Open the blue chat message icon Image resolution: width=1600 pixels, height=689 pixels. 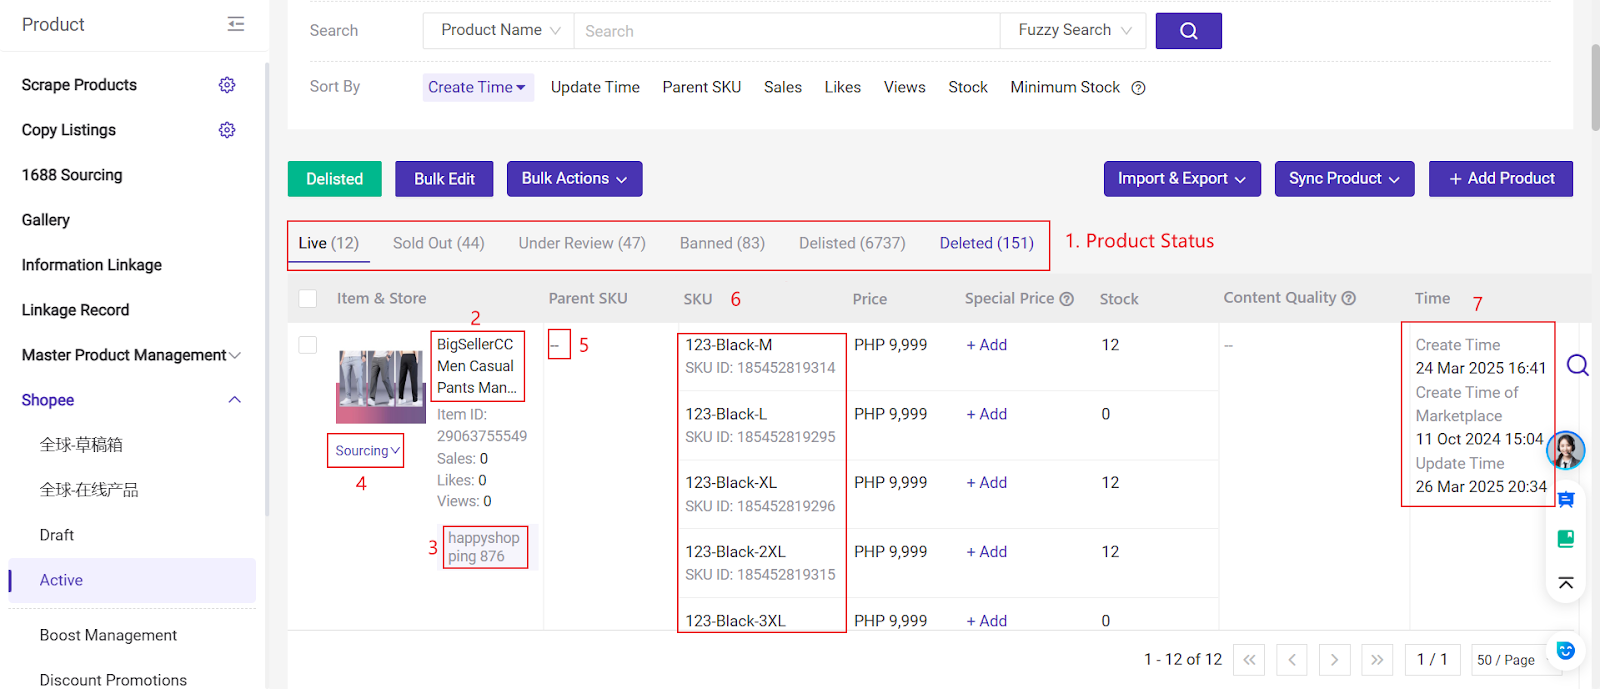(x=1566, y=499)
